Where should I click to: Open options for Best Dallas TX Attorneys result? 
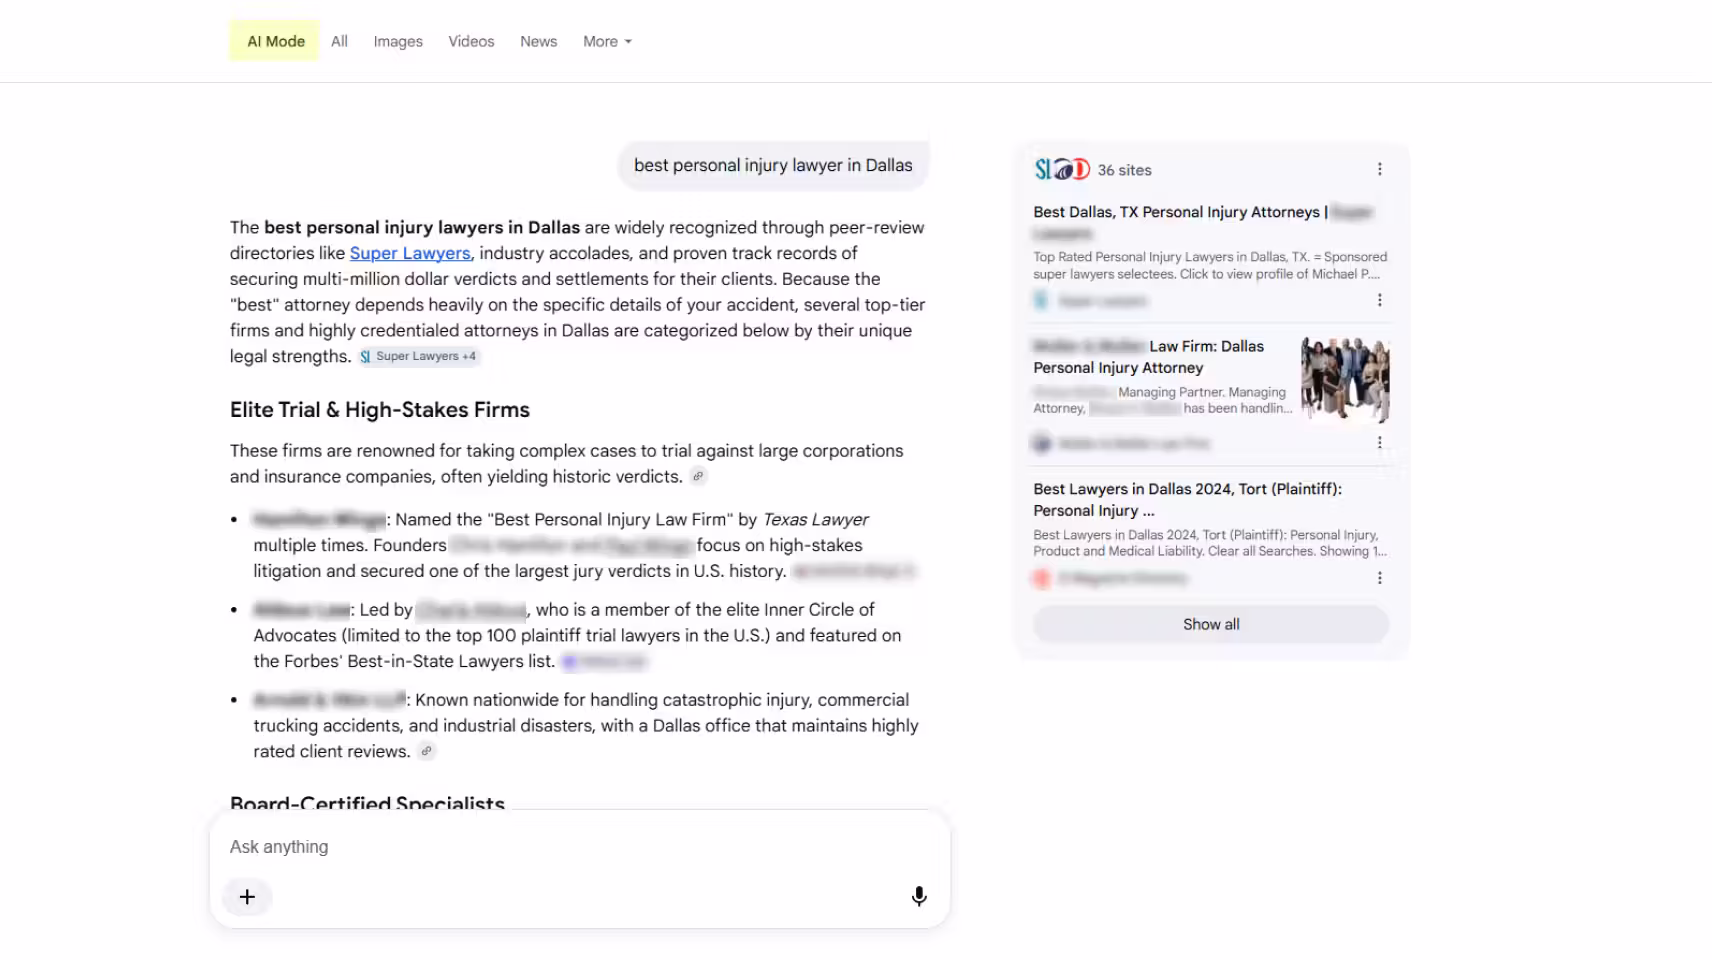1379,300
